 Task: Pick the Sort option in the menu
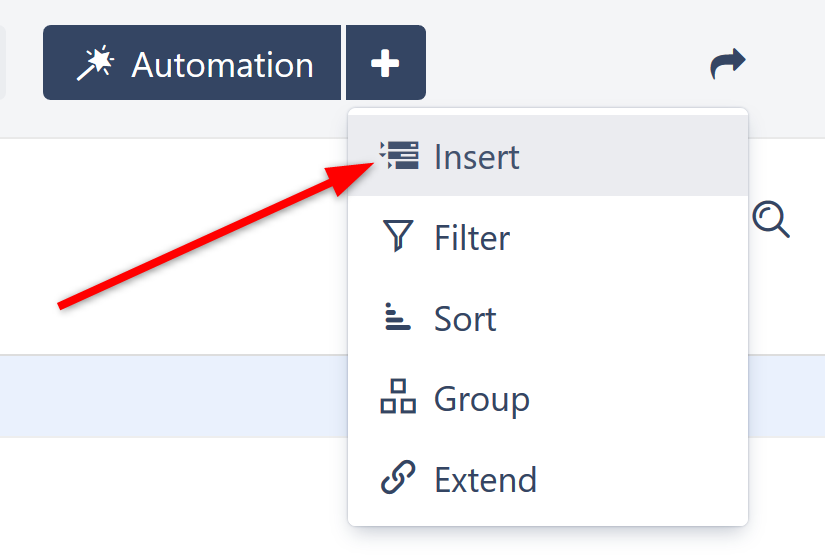click(x=465, y=319)
